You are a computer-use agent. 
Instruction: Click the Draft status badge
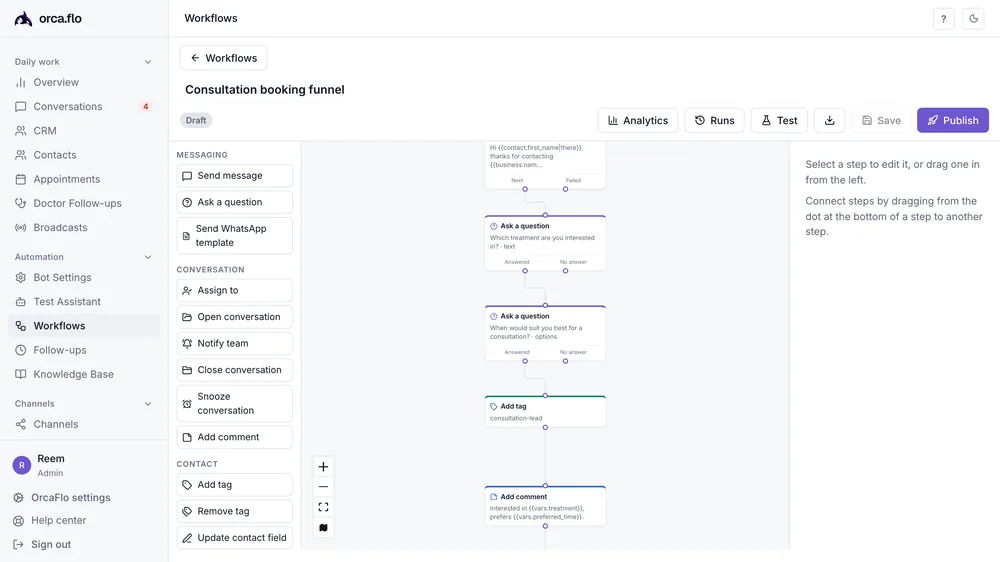[x=196, y=121]
